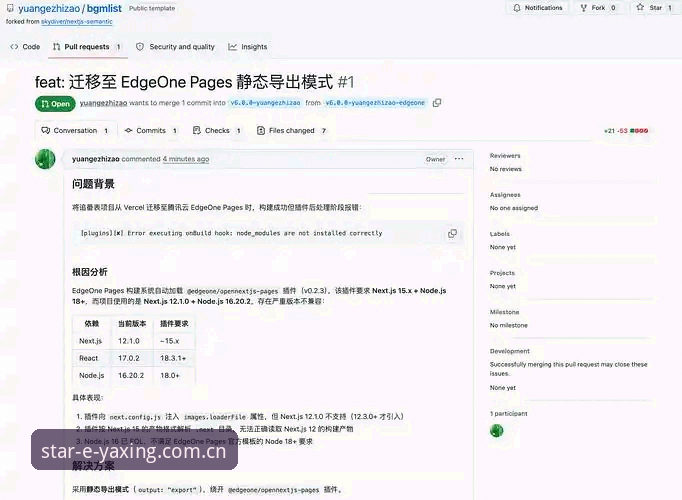The width and height of the screenshot is (682, 500).
Task: Click table cell '18.3.1+'
Action: (173, 358)
